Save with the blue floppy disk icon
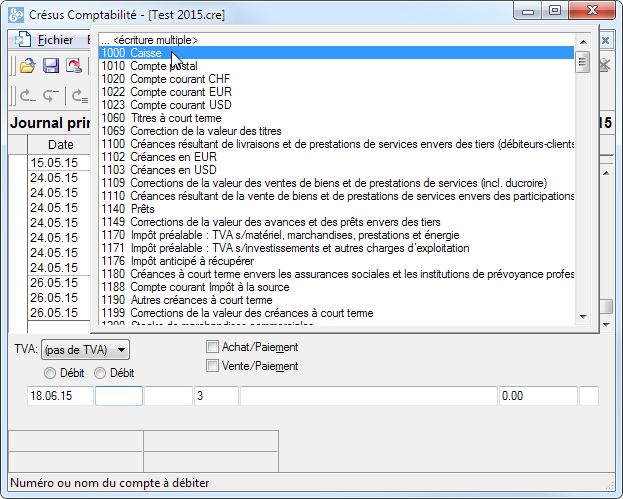 pos(51,66)
